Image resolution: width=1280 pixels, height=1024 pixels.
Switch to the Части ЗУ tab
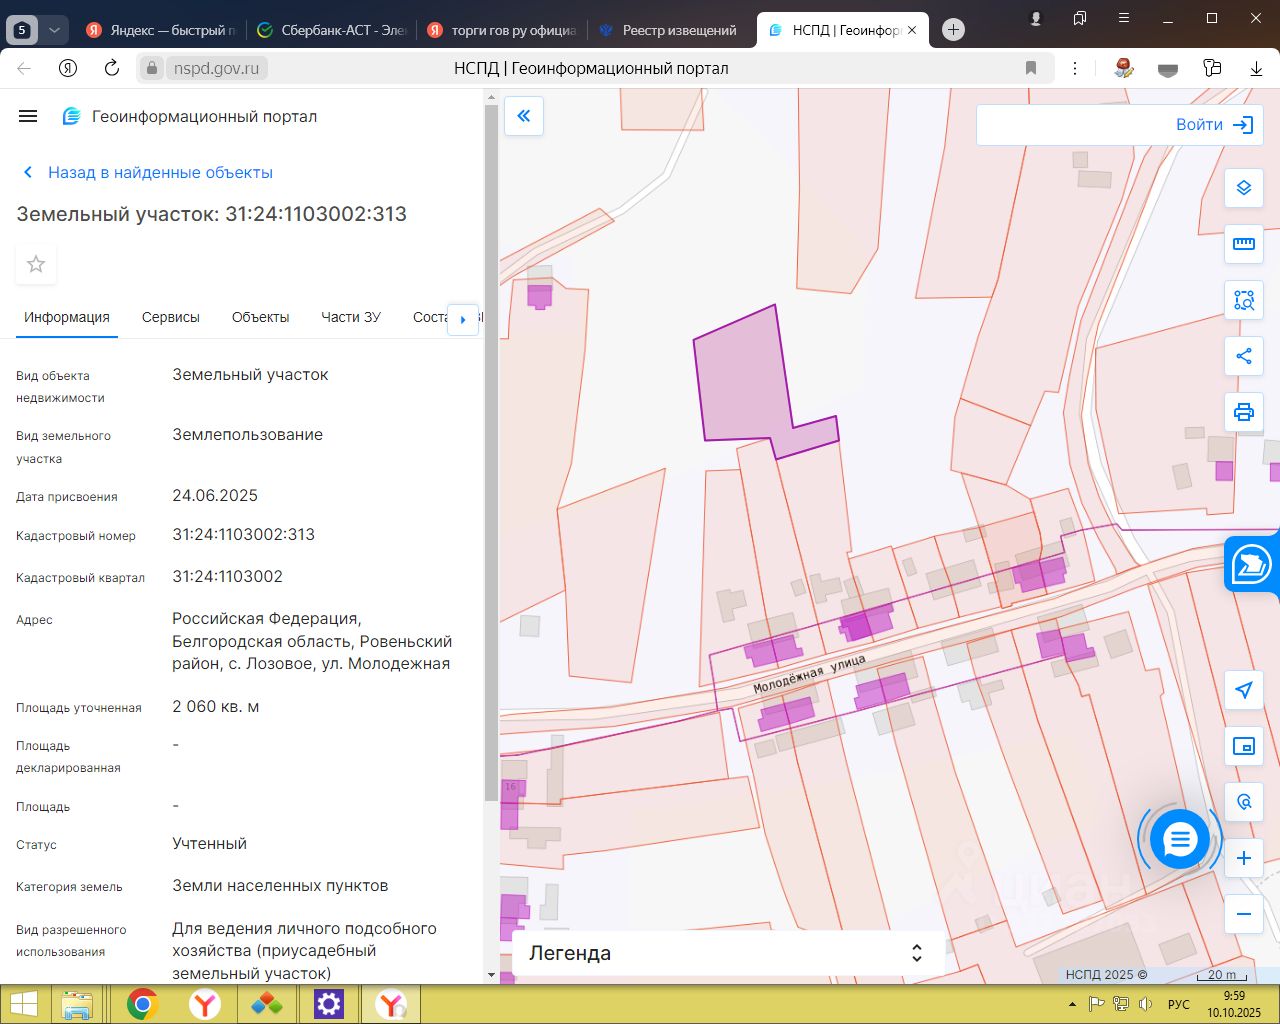coord(351,317)
